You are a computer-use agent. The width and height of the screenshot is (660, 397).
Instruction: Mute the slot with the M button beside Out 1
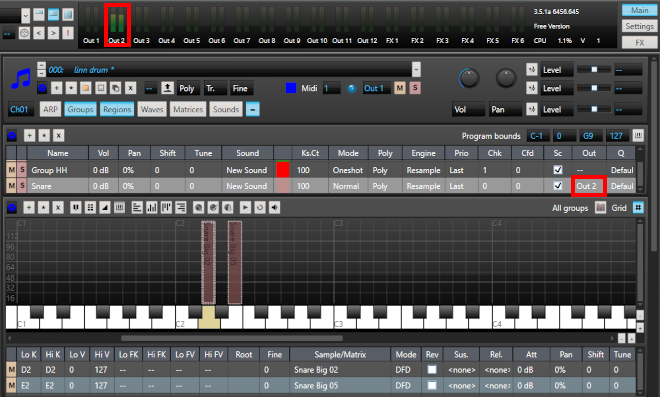tap(399, 88)
